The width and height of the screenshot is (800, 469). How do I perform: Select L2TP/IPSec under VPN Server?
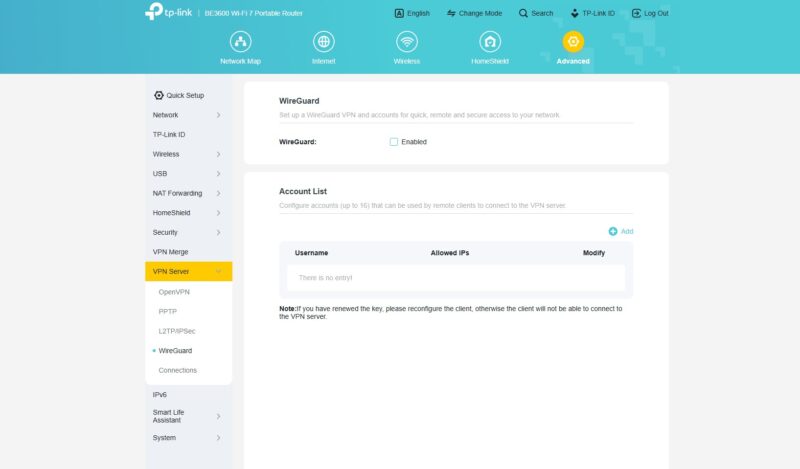[177, 331]
